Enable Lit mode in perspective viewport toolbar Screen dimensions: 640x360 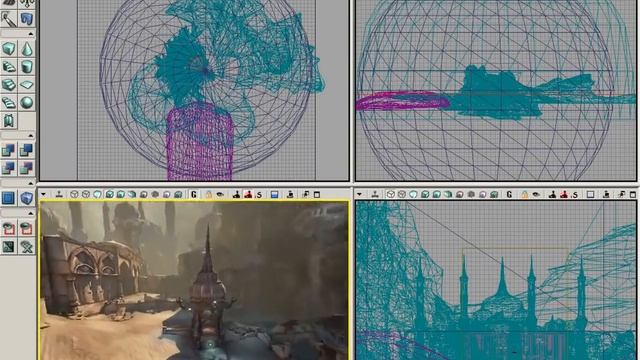point(109,195)
